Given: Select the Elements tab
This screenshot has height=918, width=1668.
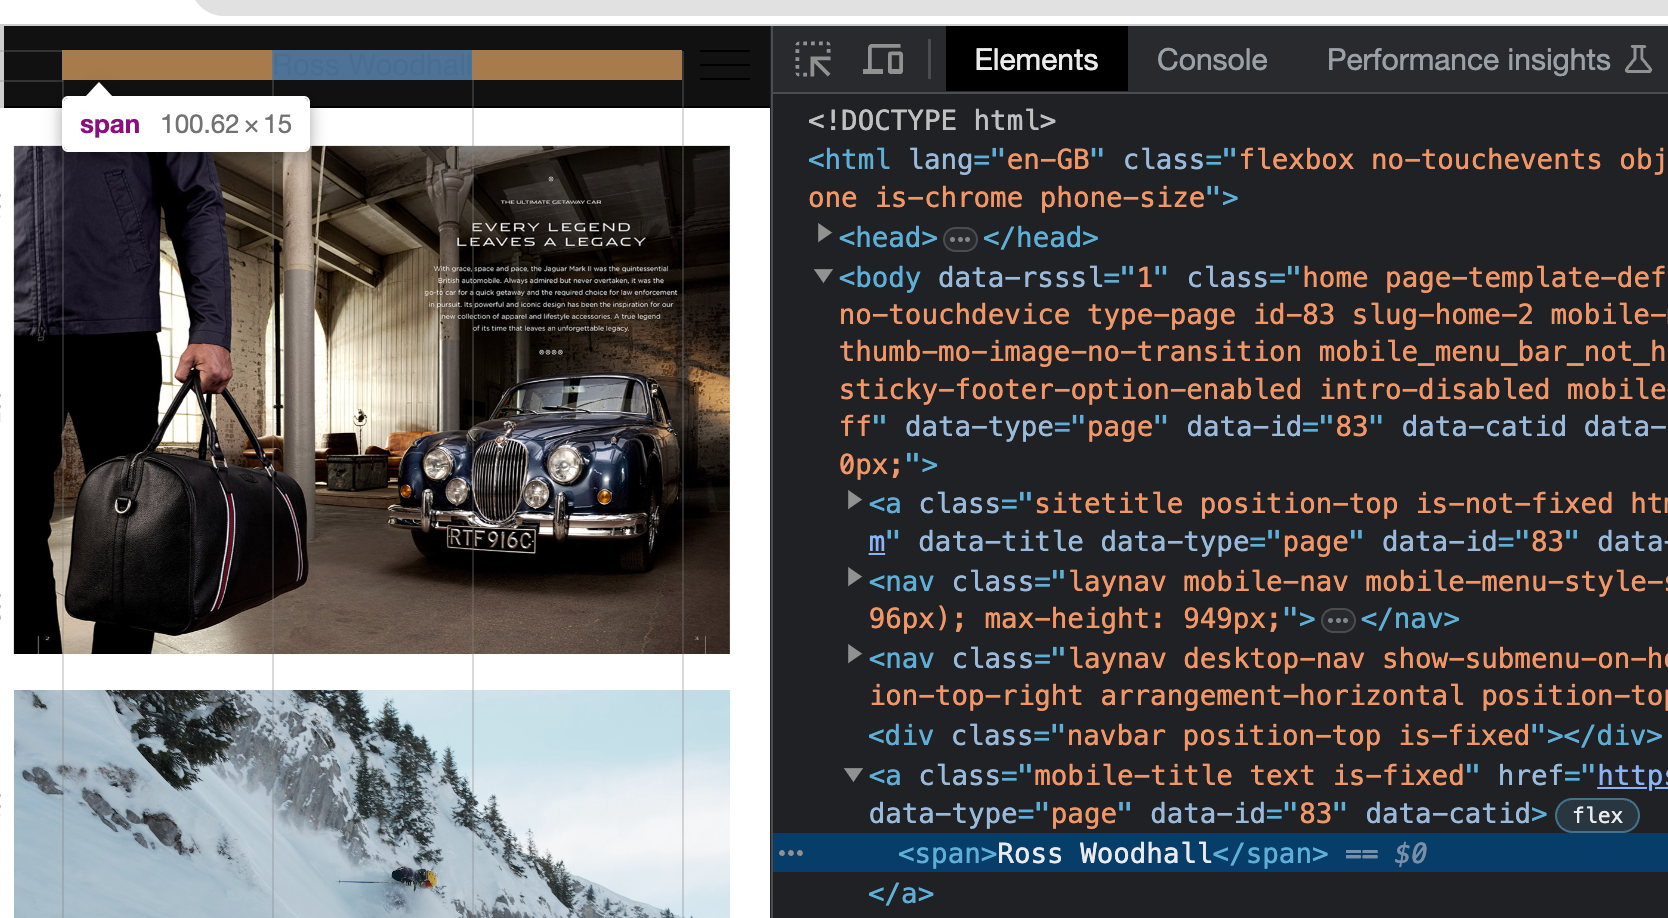Looking at the screenshot, I should (x=1035, y=59).
